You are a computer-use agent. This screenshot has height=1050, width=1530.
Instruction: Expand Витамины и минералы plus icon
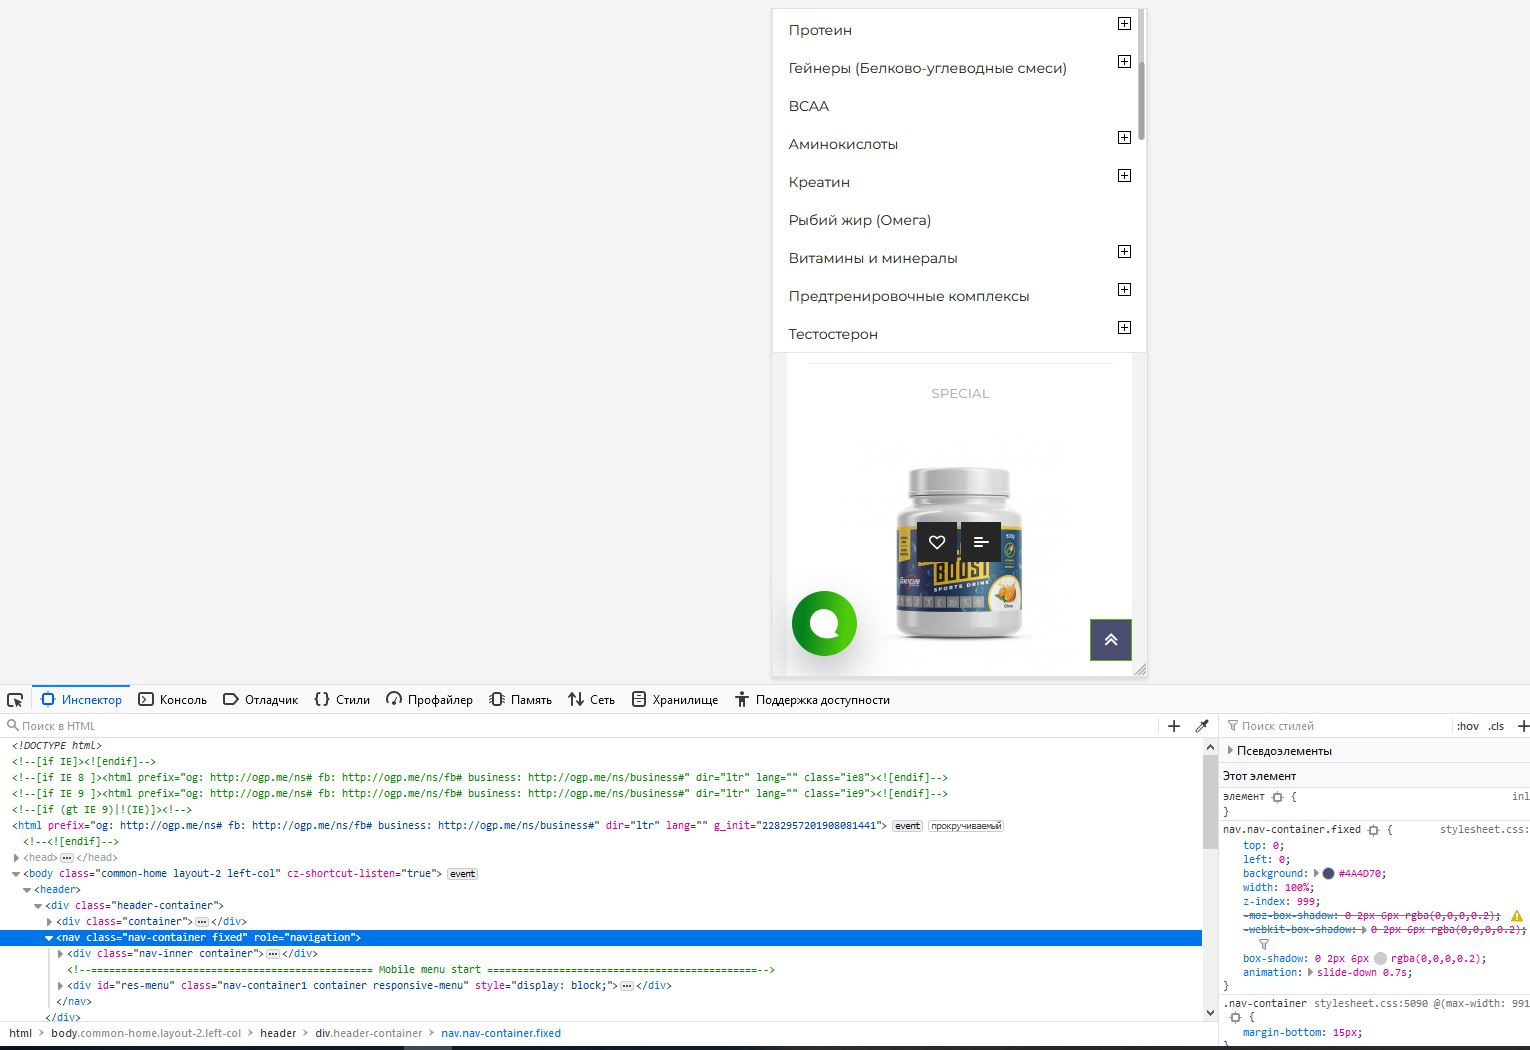[x=1124, y=251]
